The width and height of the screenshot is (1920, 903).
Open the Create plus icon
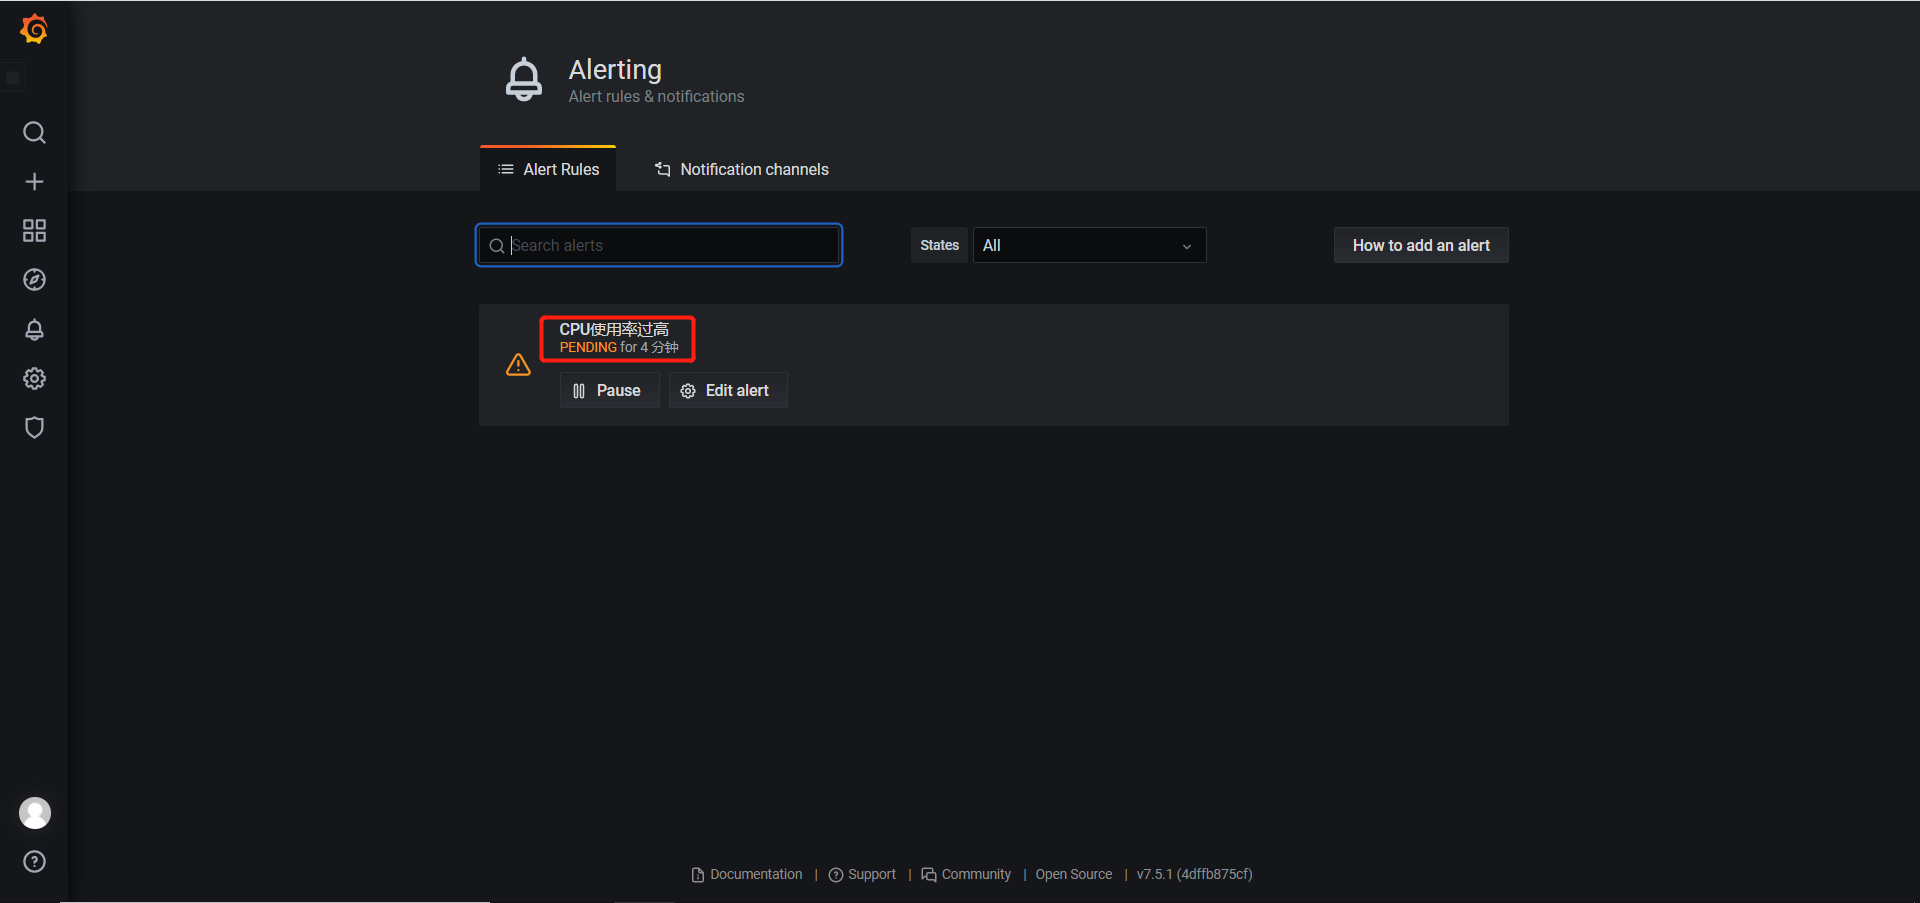(x=34, y=182)
